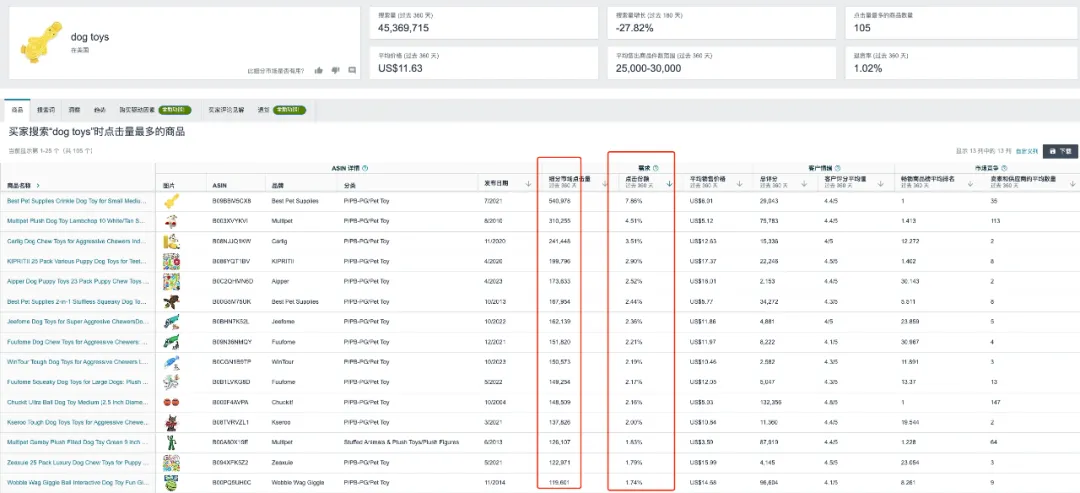Click KIPRITII 25 pack product thumbnail
The image size is (1080, 493).
click(171, 262)
